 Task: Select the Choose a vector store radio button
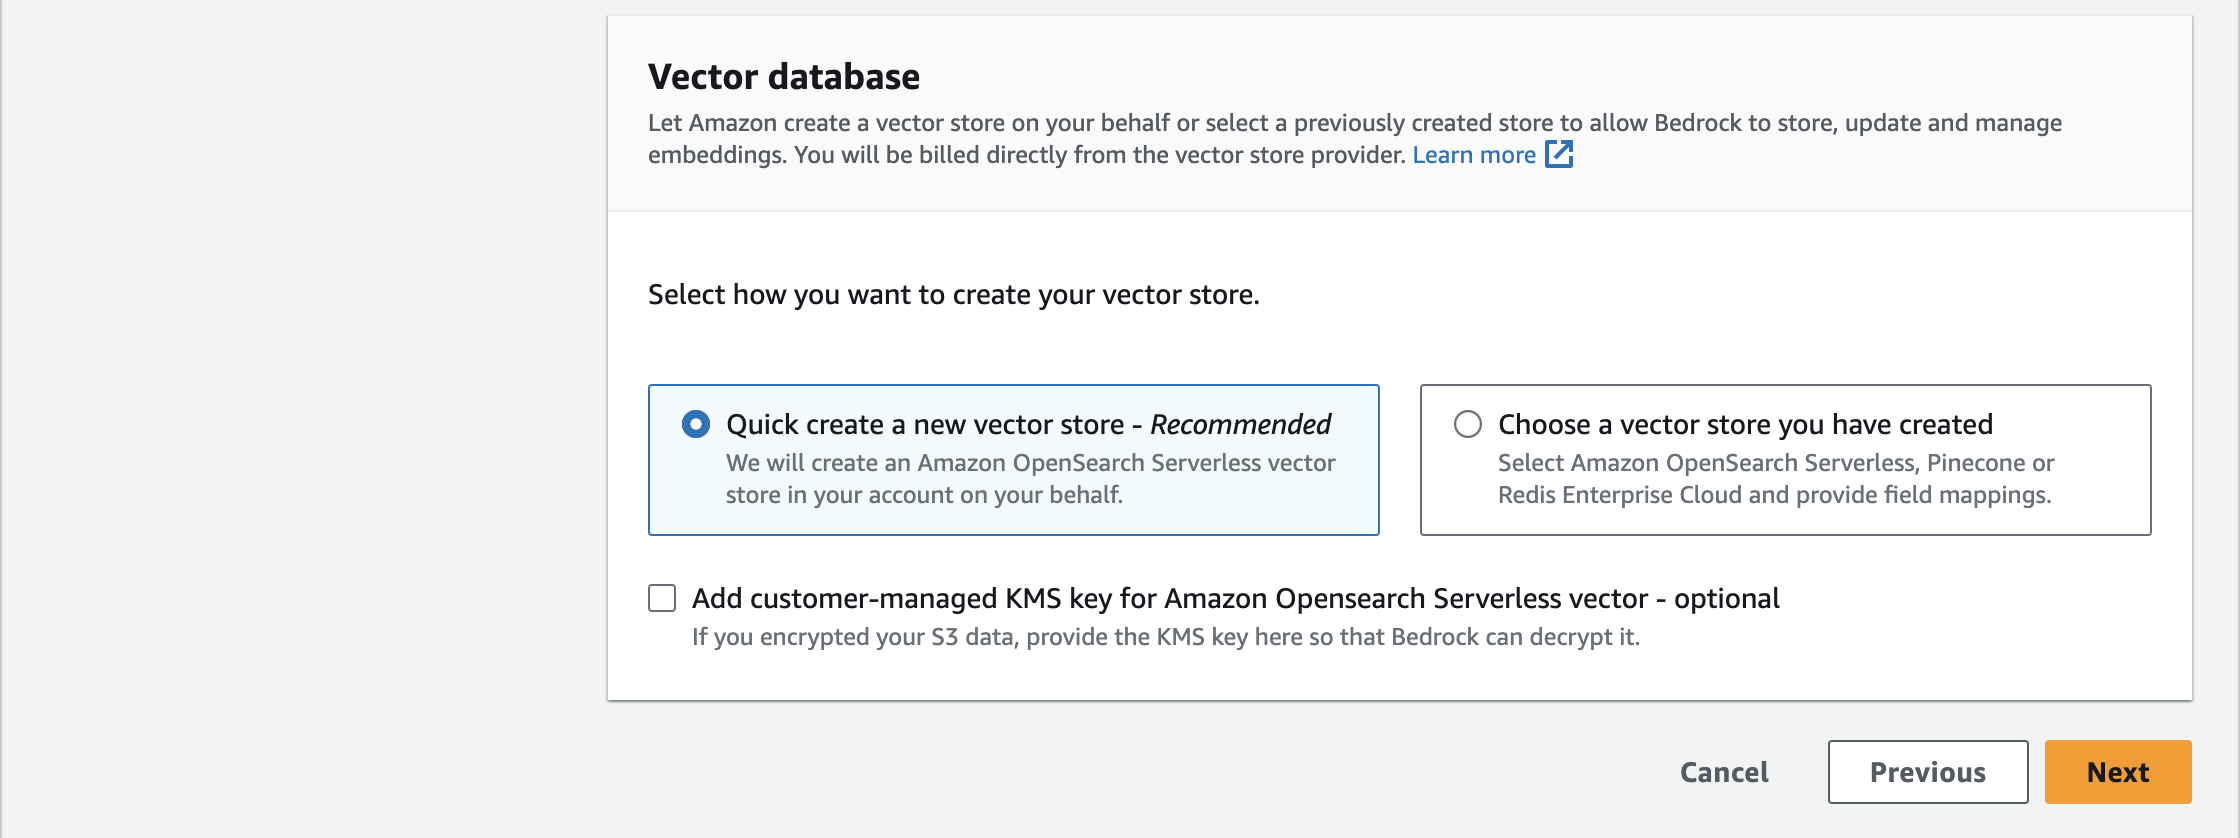tap(1467, 424)
